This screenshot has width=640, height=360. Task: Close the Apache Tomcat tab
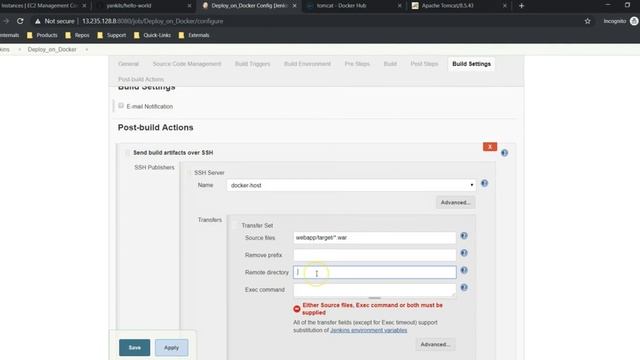coord(504,6)
